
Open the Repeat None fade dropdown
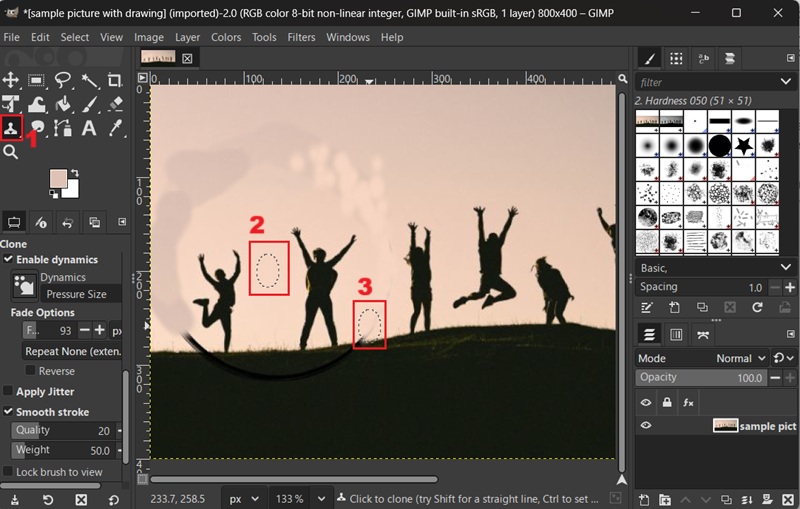pyautogui.click(x=72, y=351)
